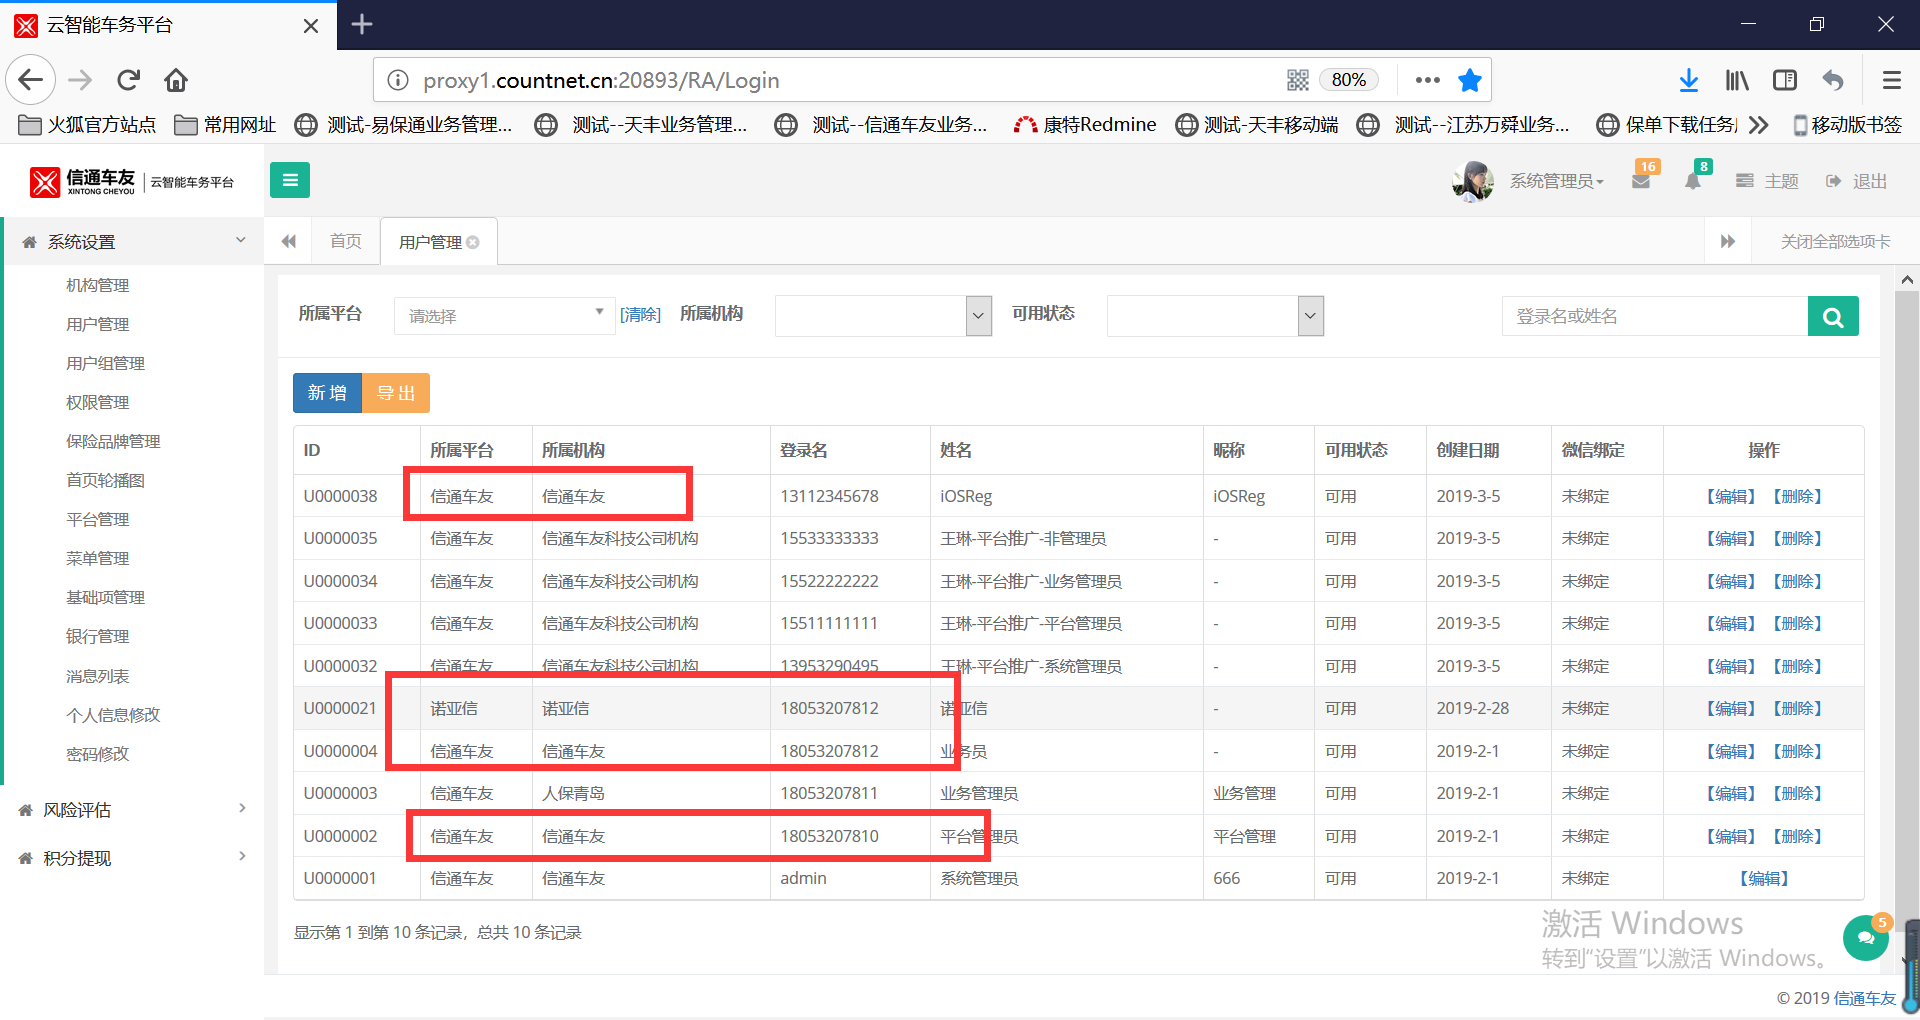The width and height of the screenshot is (1920, 1020).
Task: Expand the 风险评估 sidebar section
Action: tap(130, 810)
